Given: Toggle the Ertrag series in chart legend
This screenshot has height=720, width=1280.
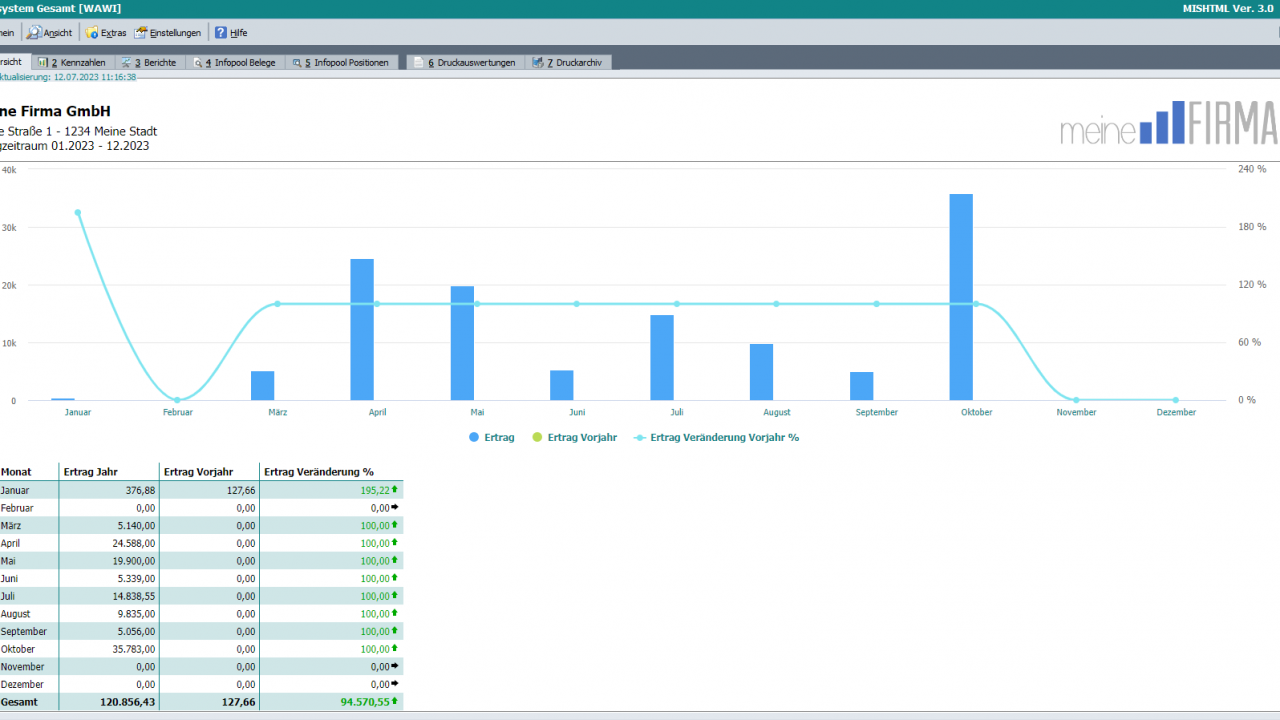Looking at the screenshot, I should pos(491,437).
